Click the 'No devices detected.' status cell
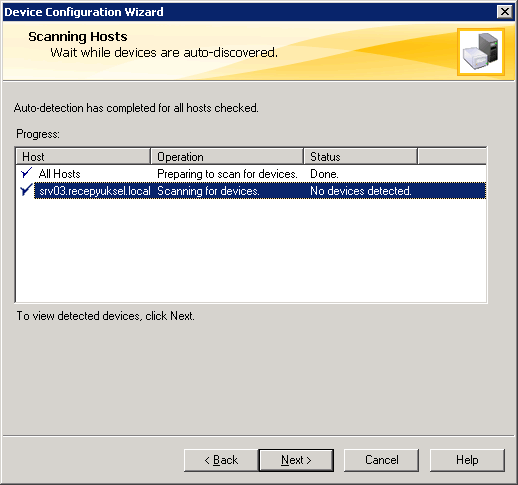Image resolution: width=518 pixels, height=485 pixels. tap(361, 191)
